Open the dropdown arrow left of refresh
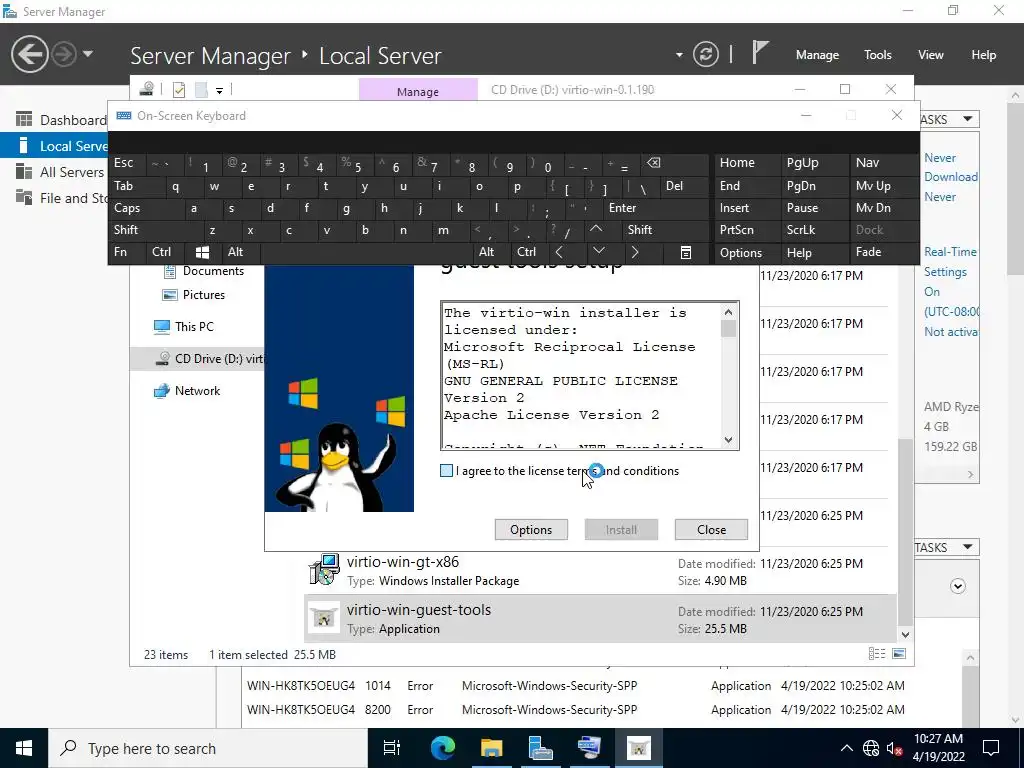Image resolution: width=1024 pixels, height=768 pixels. [x=679, y=55]
